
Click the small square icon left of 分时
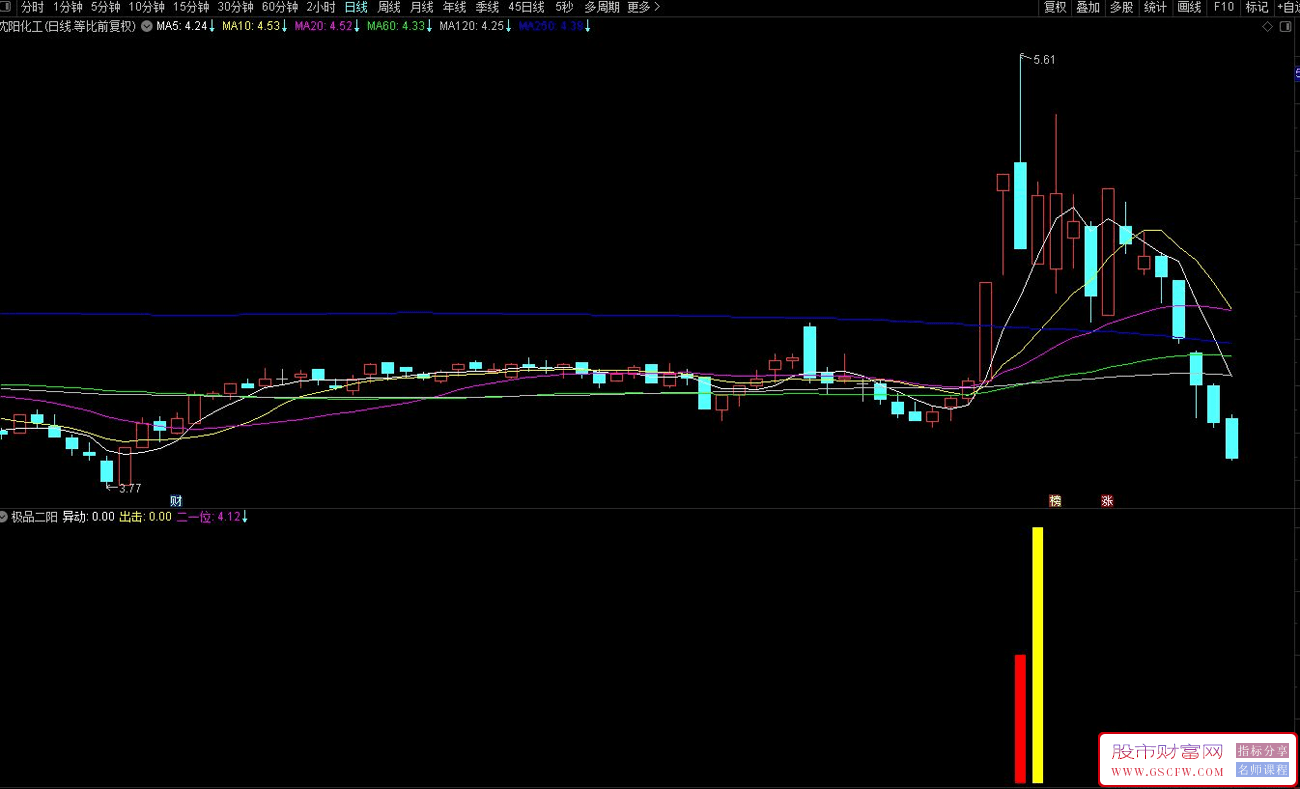coord(7,7)
